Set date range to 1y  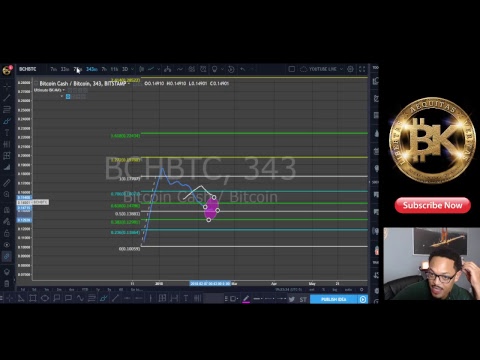coord(98,289)
